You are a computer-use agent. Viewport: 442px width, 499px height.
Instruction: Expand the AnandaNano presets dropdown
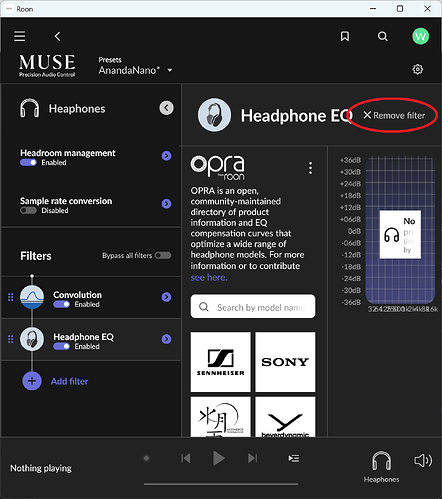coord(170,70)
